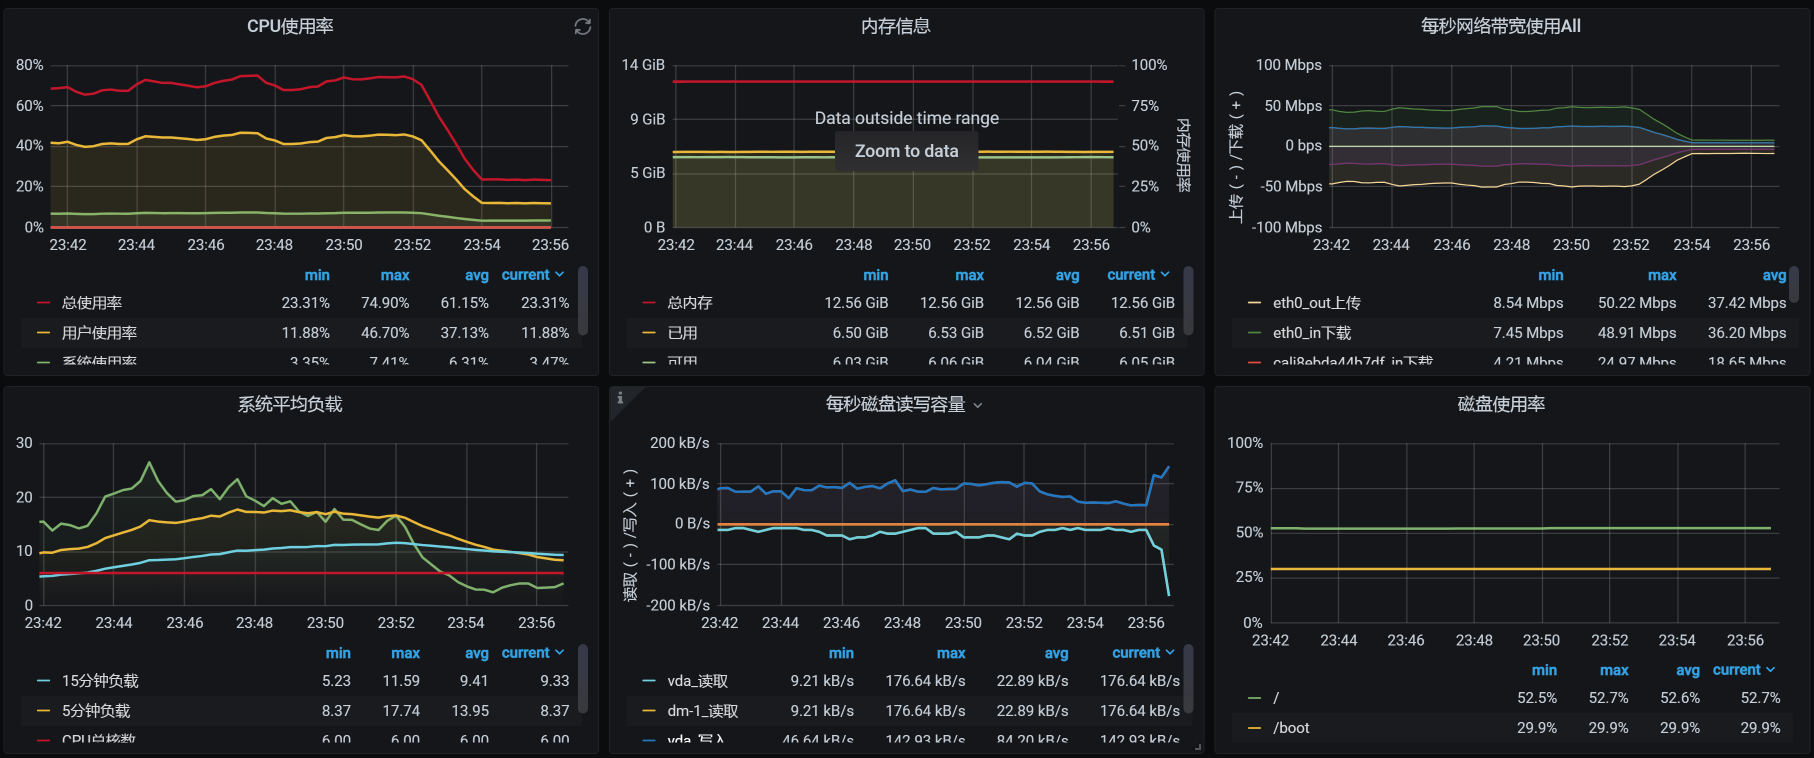The height and width of the screenshot is (758, 1814).
Task: Sort by current column in the 系统平均负载 legend
Action: click(x=532, y=653)
